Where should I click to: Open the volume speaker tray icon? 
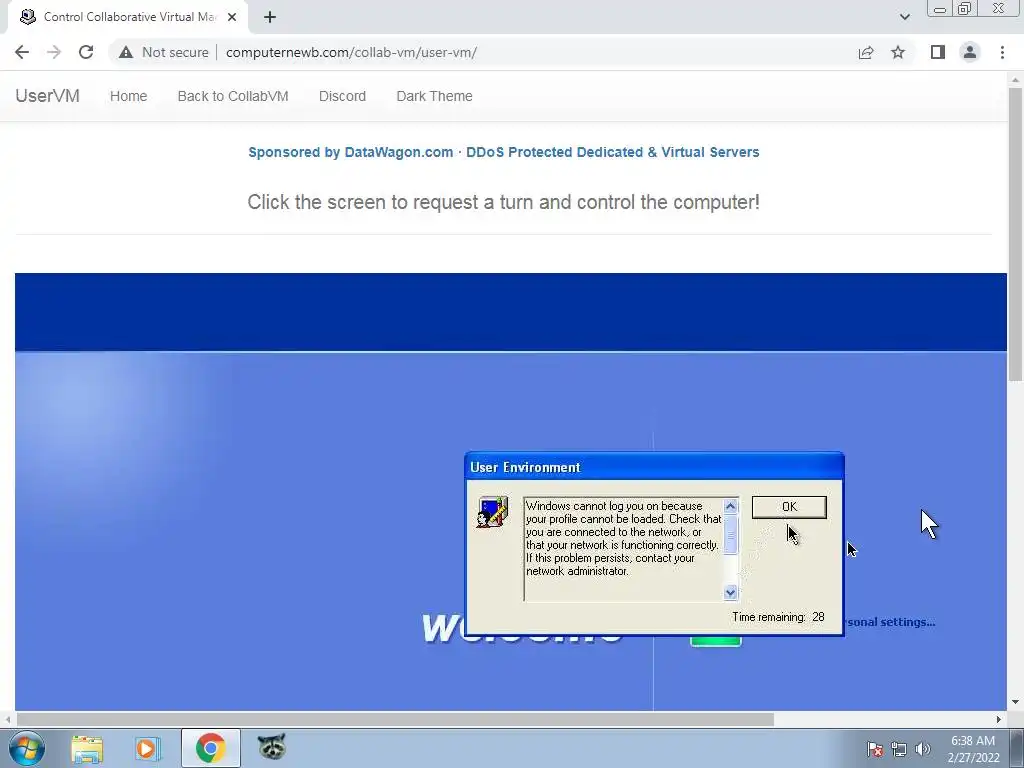[x=923, y=749]
